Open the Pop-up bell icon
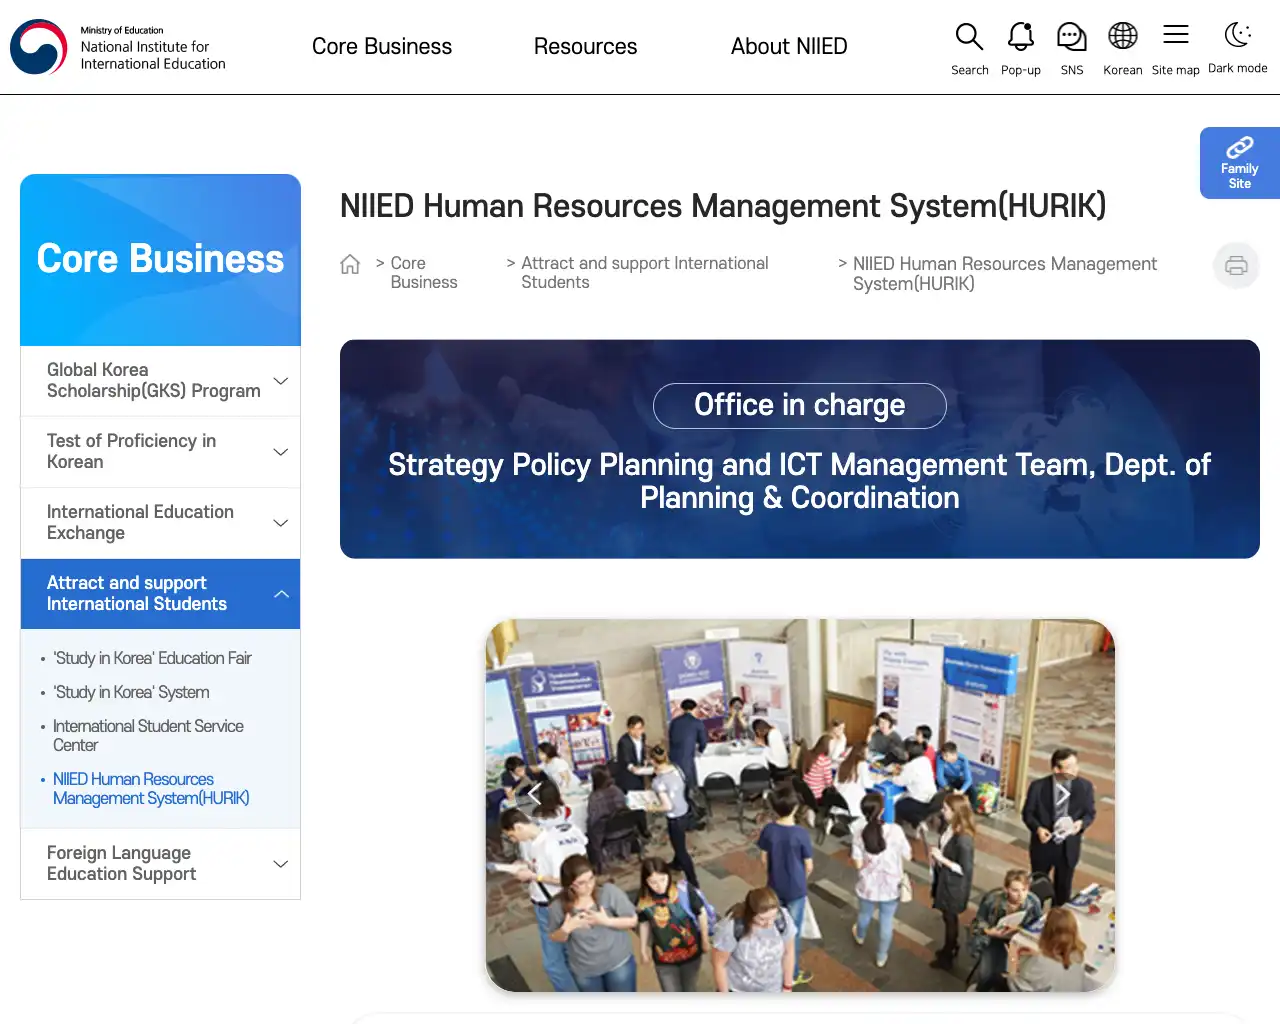The width and height of the screenshot is (1280, 1024). (x=1020, y=37)
